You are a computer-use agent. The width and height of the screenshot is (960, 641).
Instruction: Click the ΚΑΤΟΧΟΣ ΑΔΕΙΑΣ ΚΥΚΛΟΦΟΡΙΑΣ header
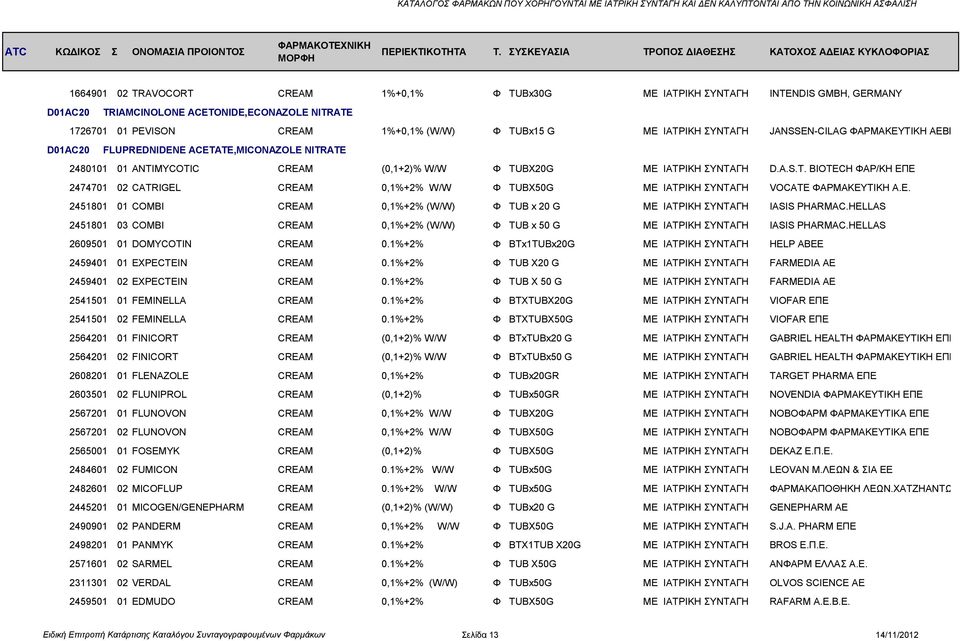click(x=849, y=51)
